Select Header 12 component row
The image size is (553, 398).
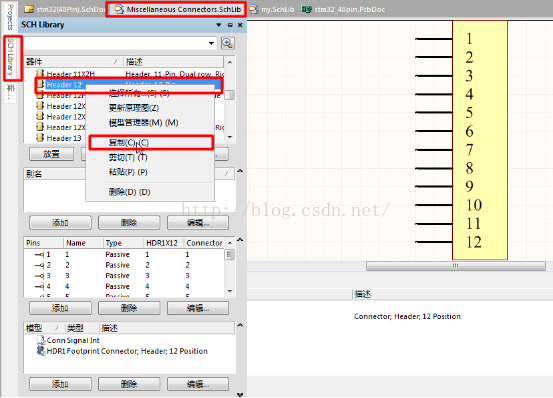(129, 85)
